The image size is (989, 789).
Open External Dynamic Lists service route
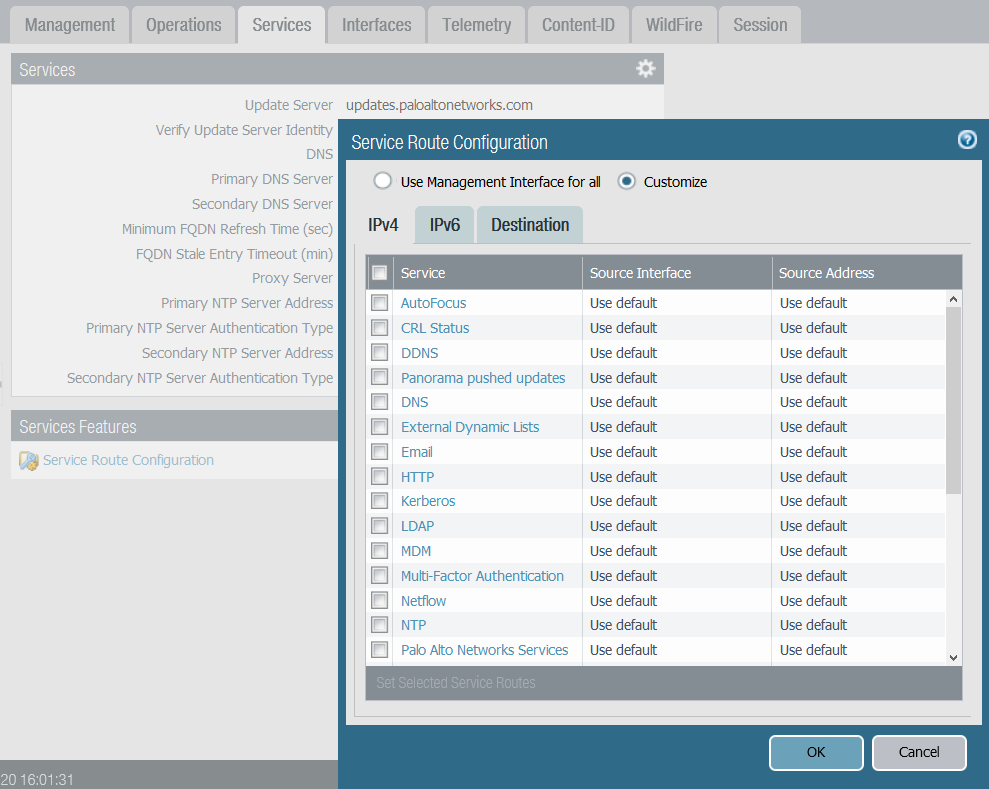tap(470, 427)
